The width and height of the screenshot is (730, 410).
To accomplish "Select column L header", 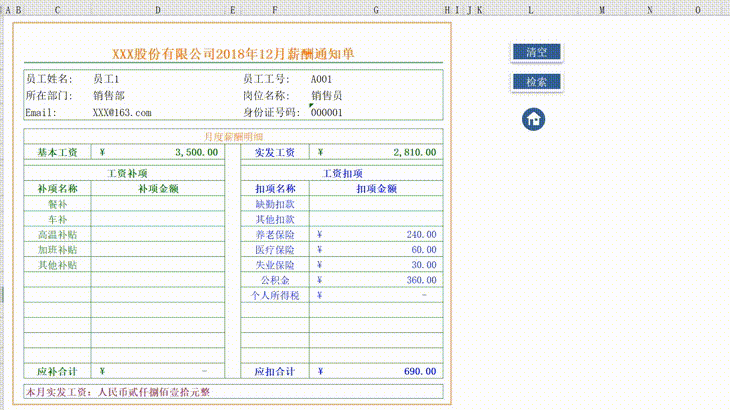I will point(530,10).
